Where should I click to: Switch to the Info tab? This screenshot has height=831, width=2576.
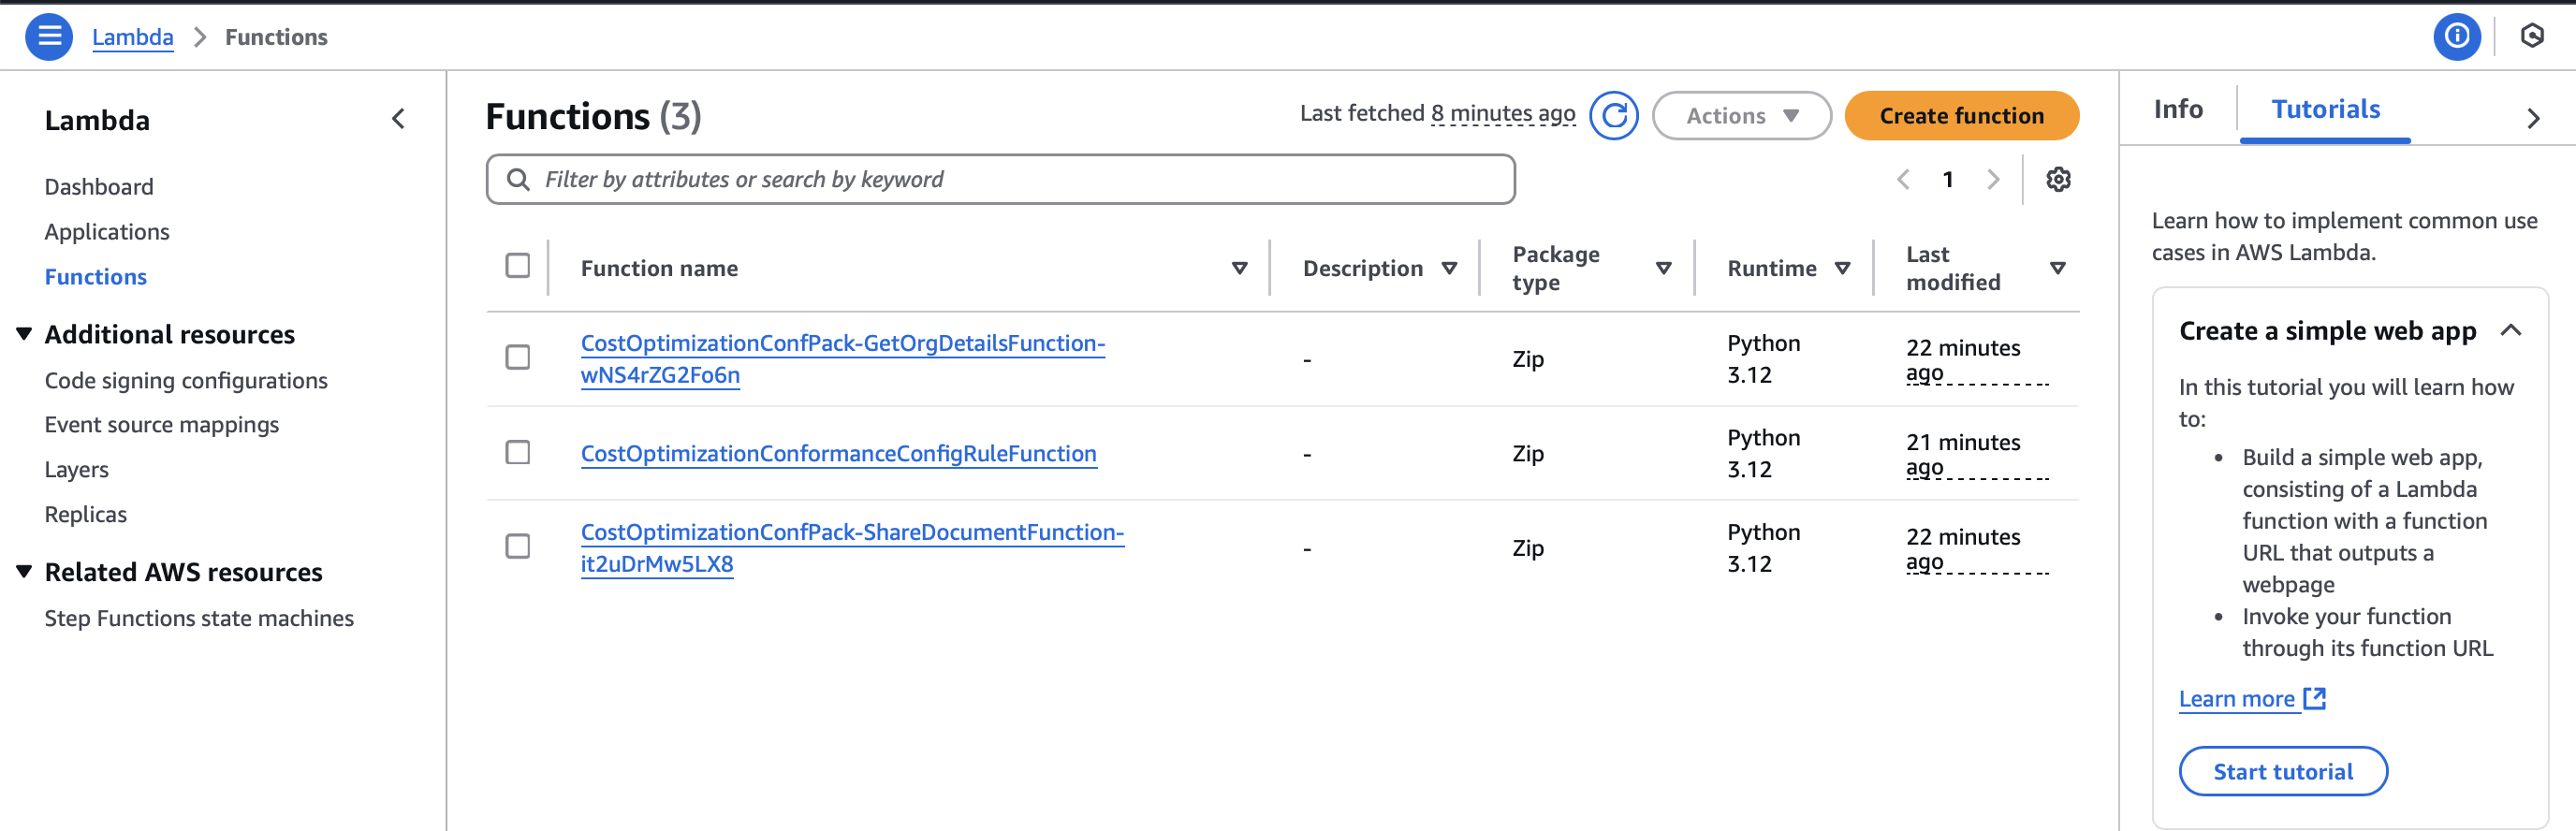tap(2178, 109)
